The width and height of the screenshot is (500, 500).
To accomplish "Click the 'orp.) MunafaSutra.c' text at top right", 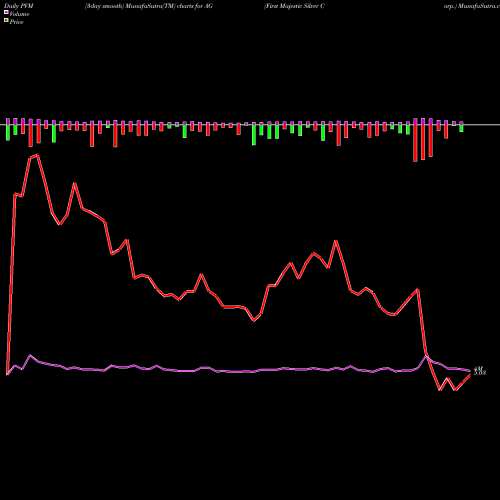I will point(472,6).
